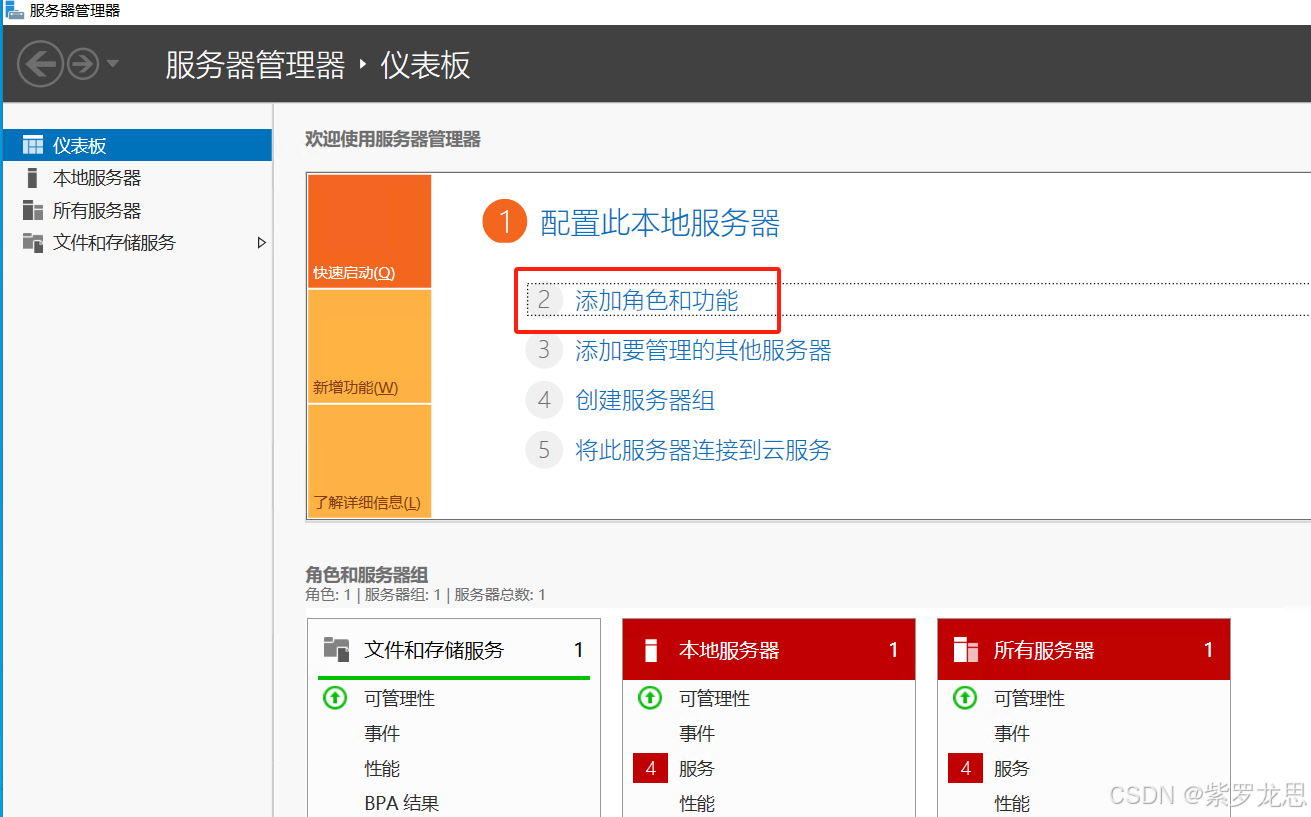Click the 角色和服务器组 heading
The height and width of the screenshot is (817, 1311).
point(366,574)
